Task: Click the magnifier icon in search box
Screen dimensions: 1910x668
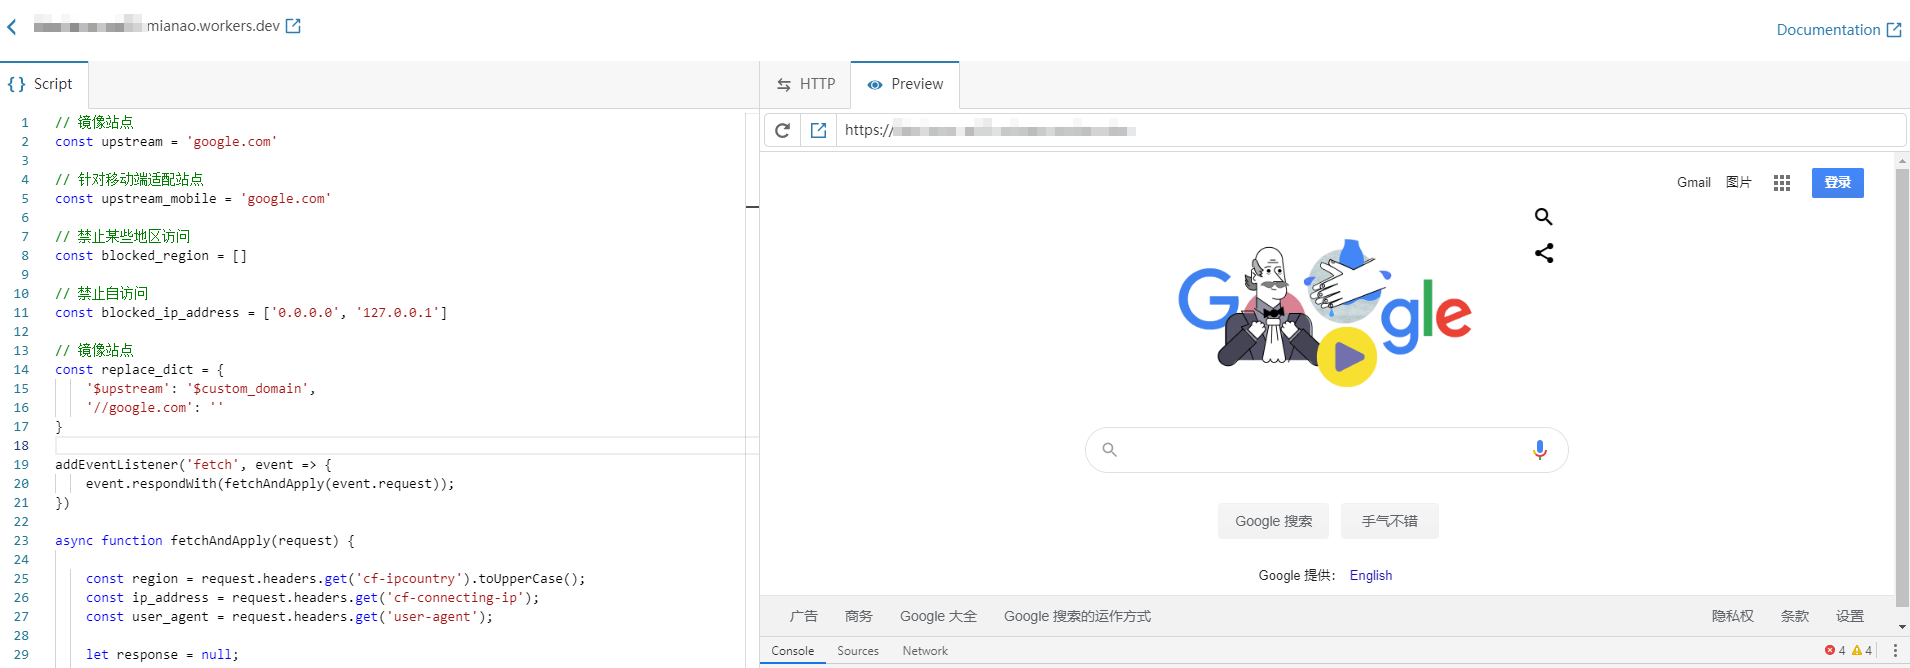Action: tap(1109, 450)
